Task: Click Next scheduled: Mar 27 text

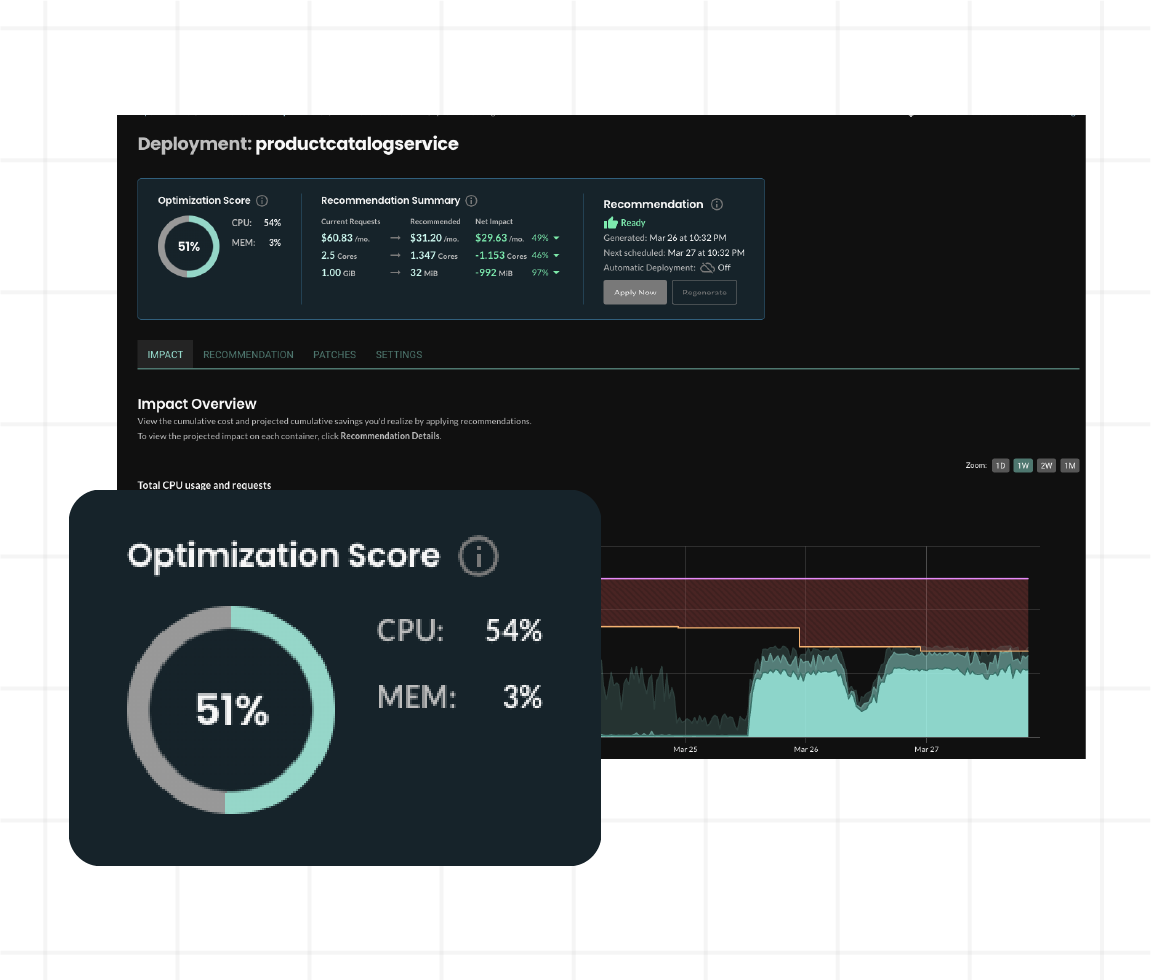Action: click(674, 253)
